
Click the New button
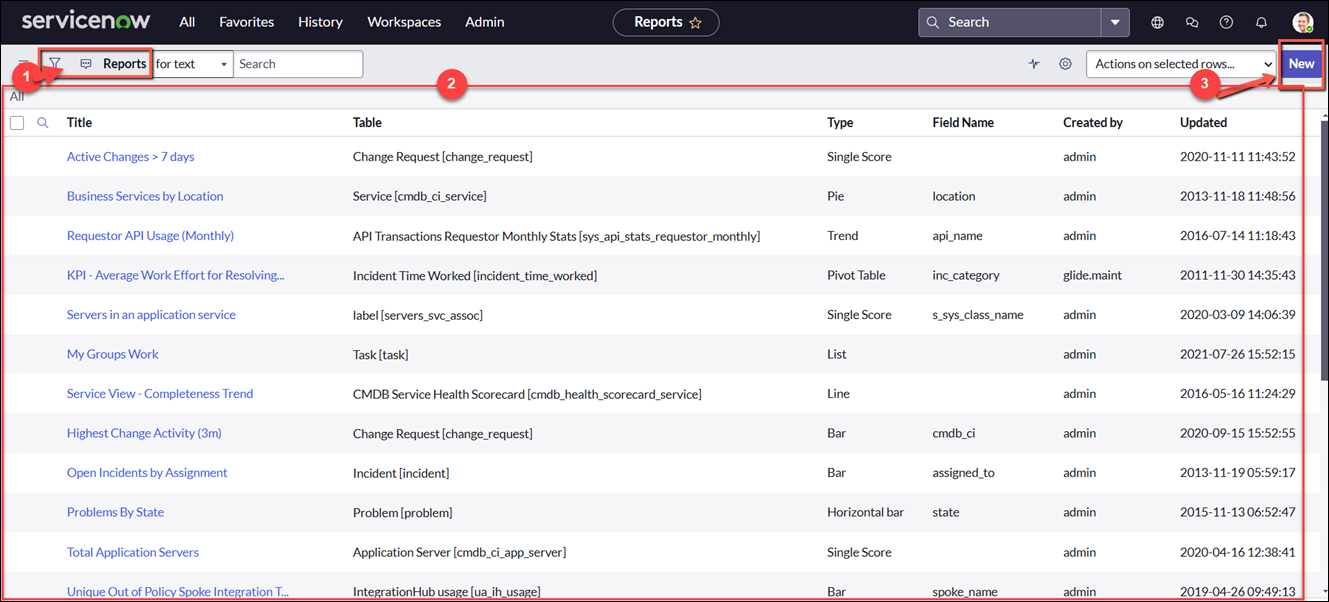point(1301,64)
